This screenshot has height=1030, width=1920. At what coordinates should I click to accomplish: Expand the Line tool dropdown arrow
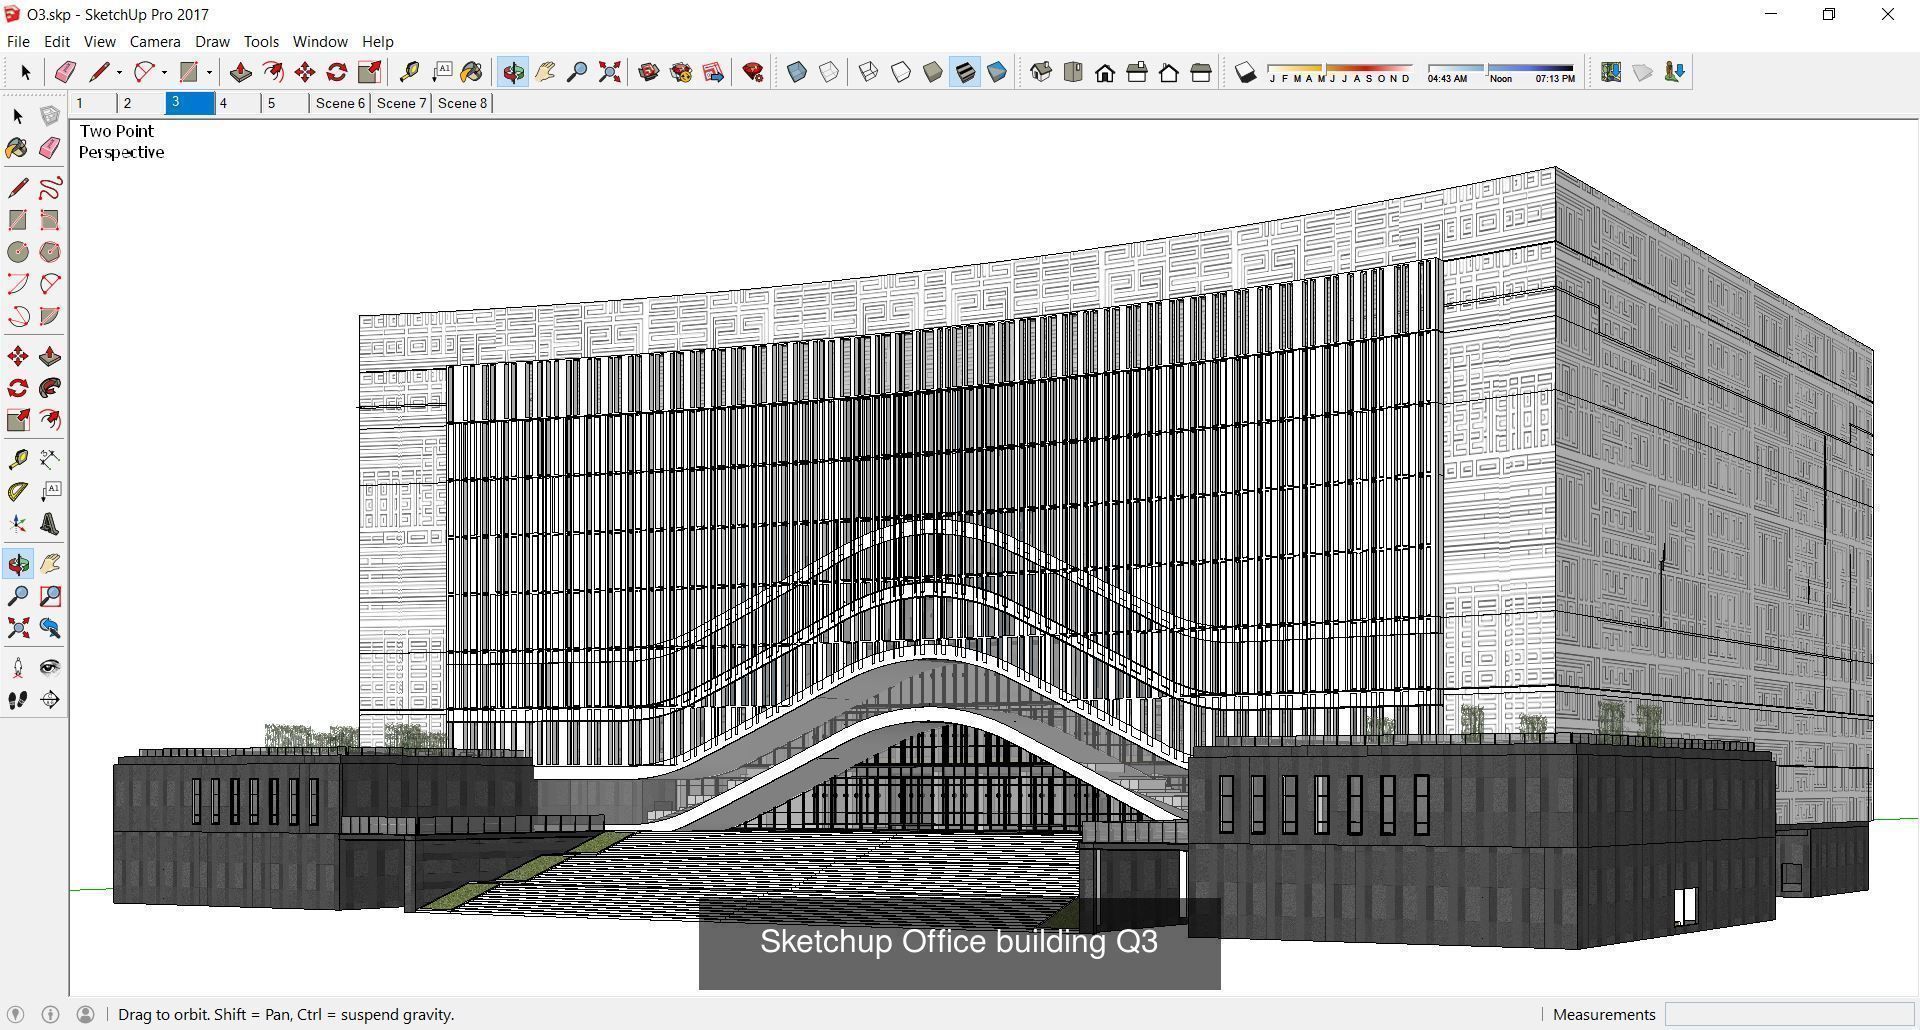(119, 72)
